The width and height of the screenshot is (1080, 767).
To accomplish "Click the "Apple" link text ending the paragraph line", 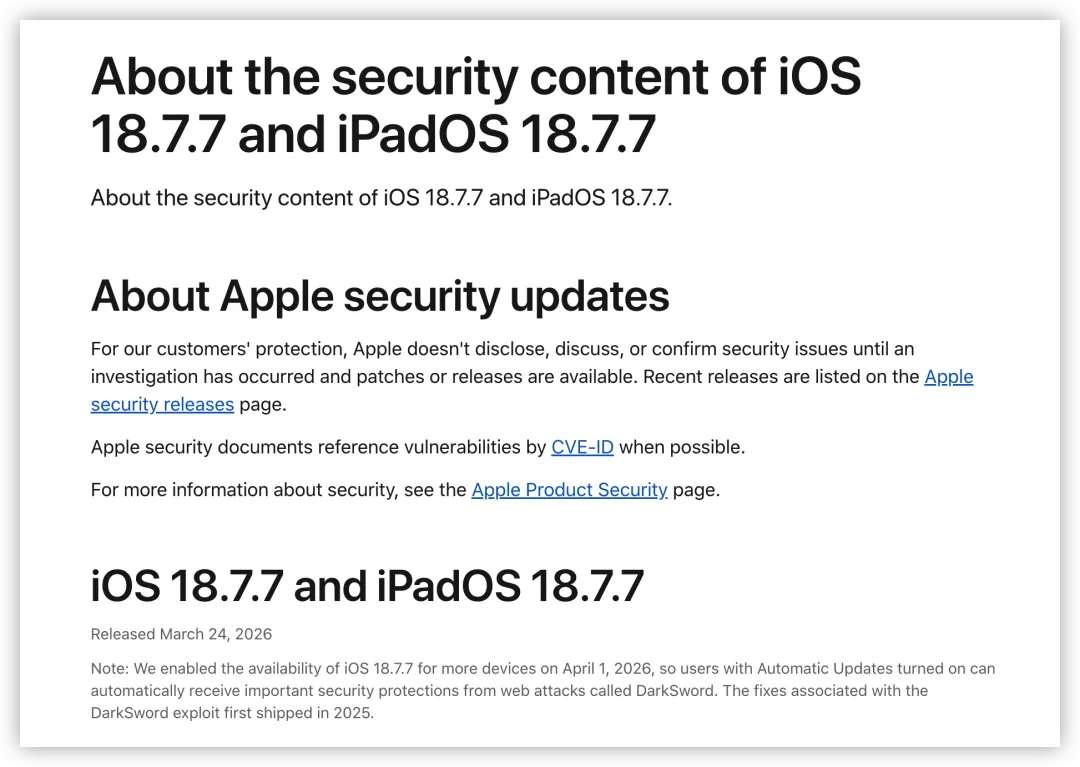I will point(948,377).
